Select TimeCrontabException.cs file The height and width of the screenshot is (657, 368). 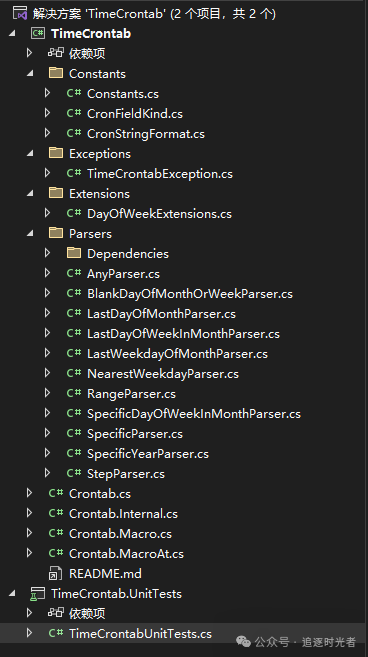(x=160, y=173)
